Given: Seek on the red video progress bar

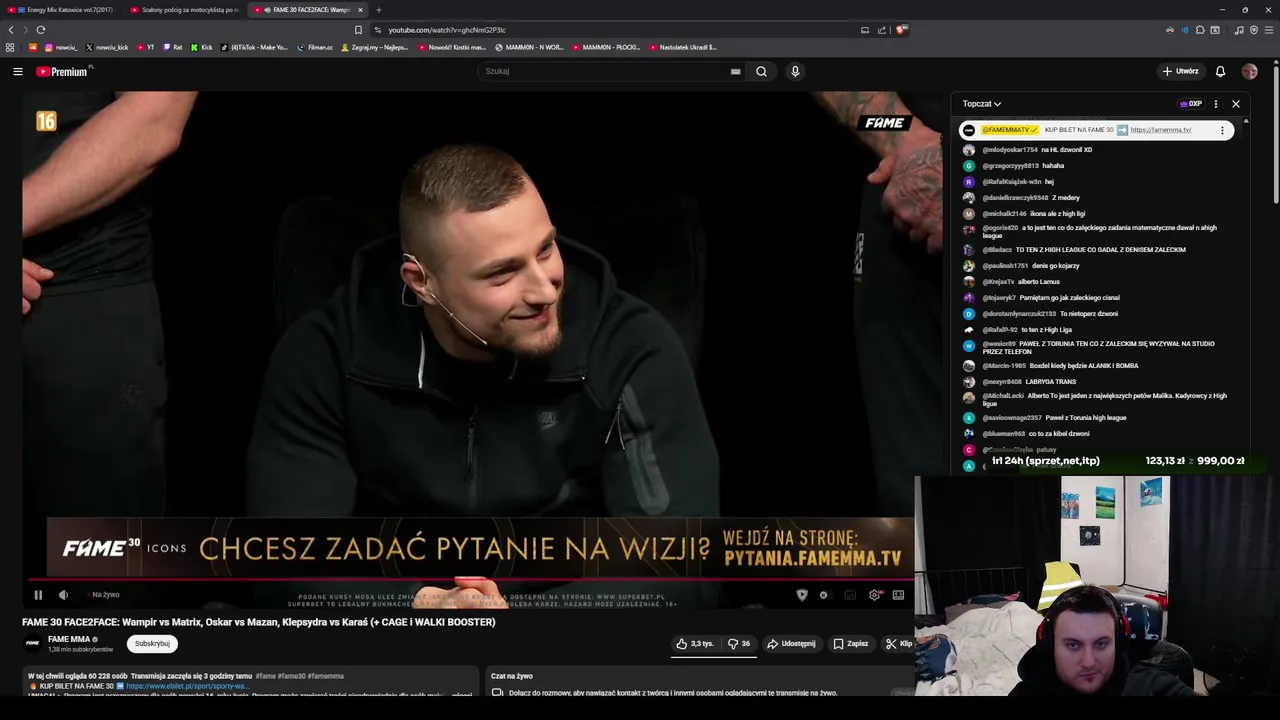Looking at the screenshot, I should pos(470,579).
